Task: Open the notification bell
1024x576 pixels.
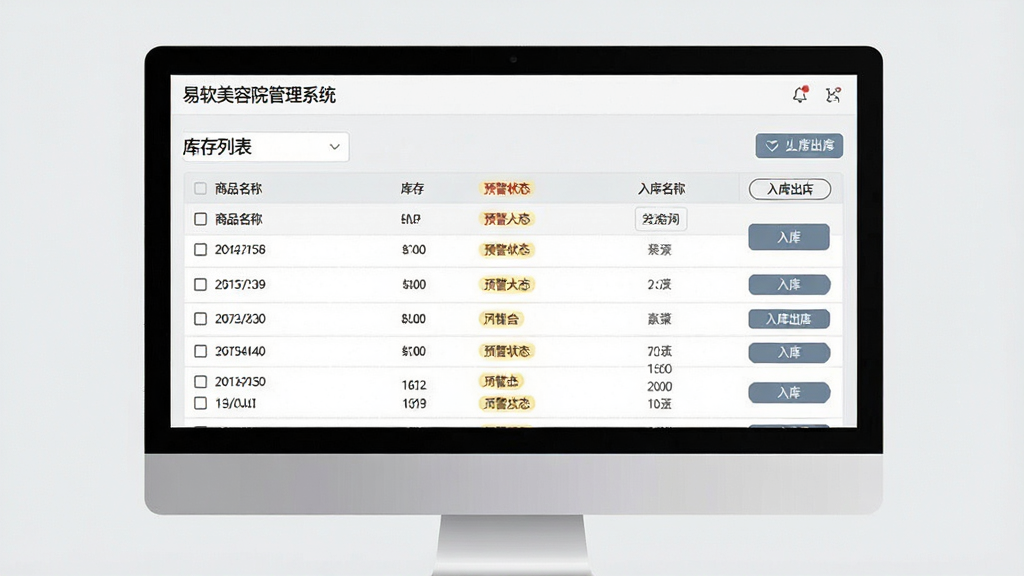Action: pyautogui.click(x=800, y=95)
